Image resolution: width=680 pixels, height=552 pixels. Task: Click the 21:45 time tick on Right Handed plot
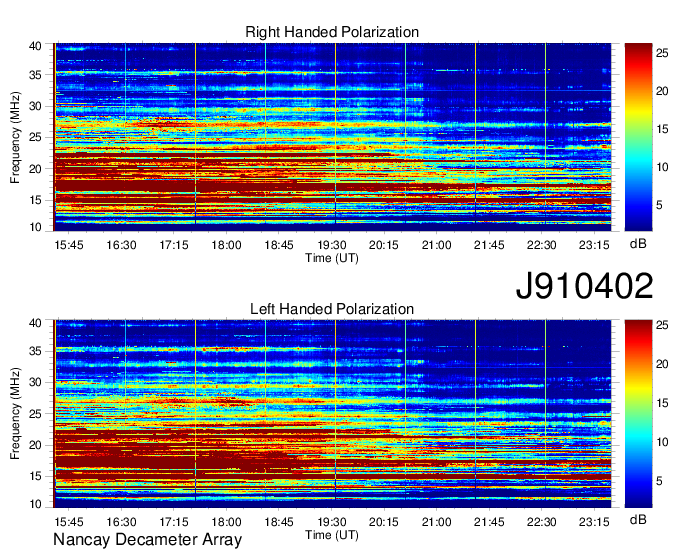[489, 245]
